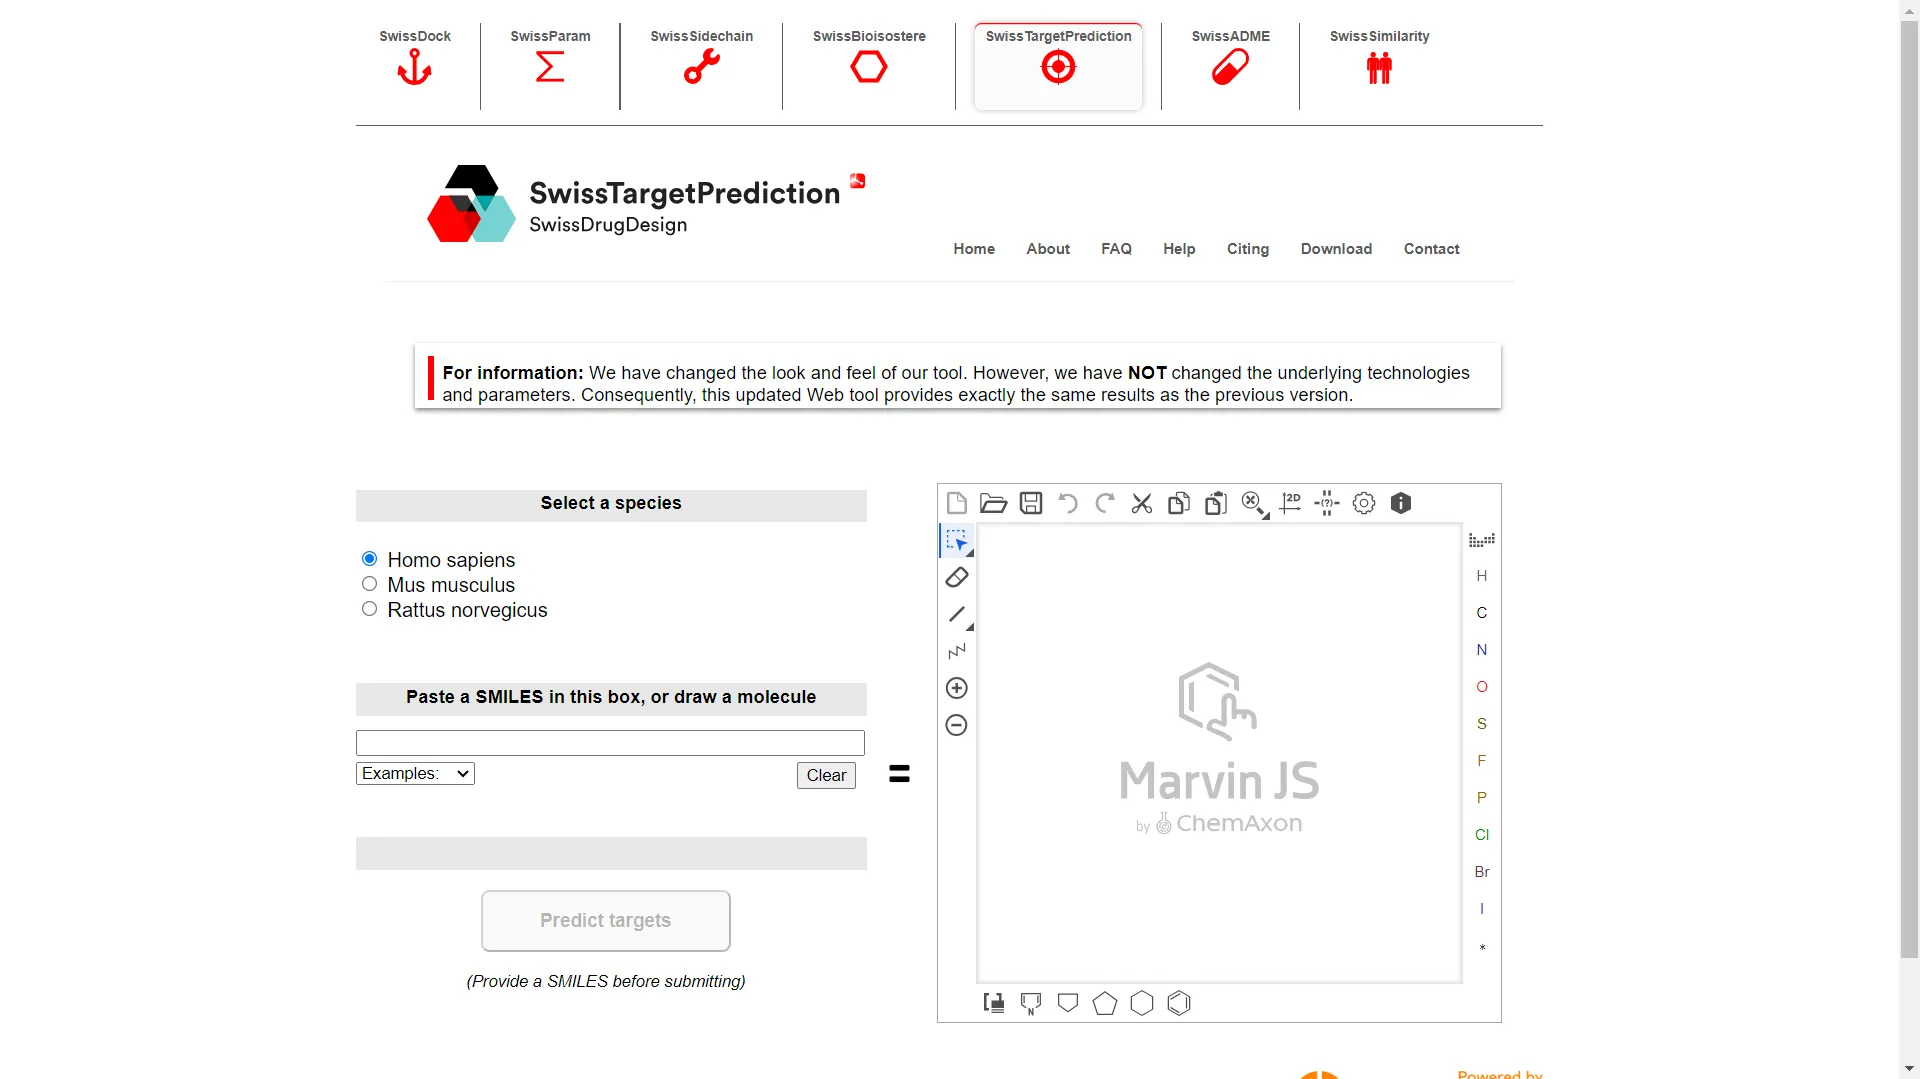1920x1079 pixels.
Task: Select the rectangle selection tool in Marvin JS
Action: coord(956,541)
